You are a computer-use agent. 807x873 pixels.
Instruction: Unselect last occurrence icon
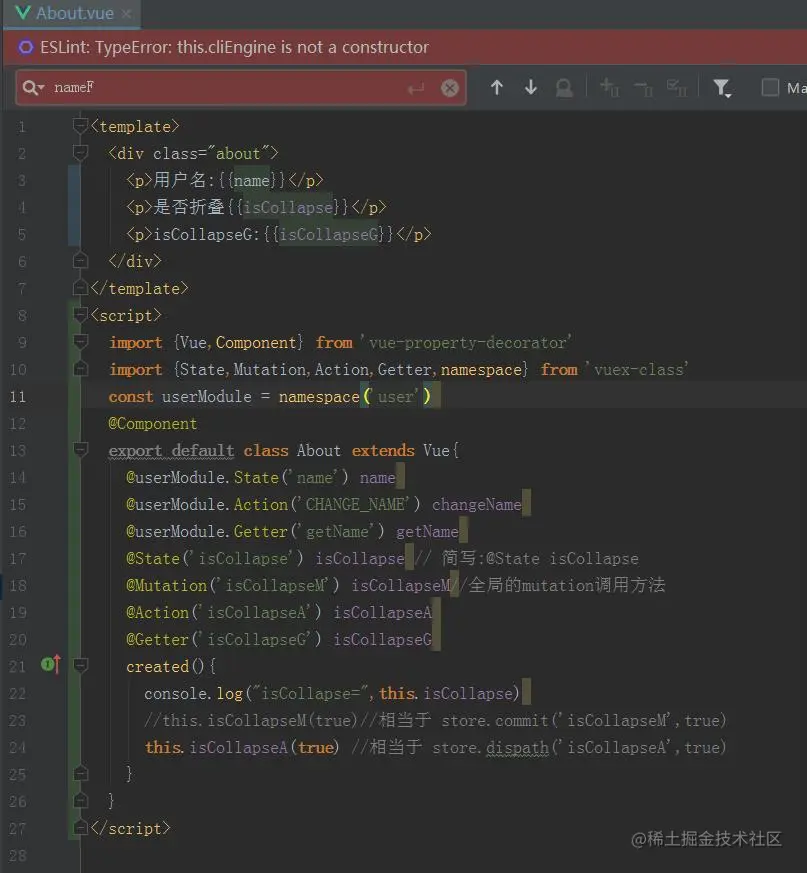tap(643, 88)
